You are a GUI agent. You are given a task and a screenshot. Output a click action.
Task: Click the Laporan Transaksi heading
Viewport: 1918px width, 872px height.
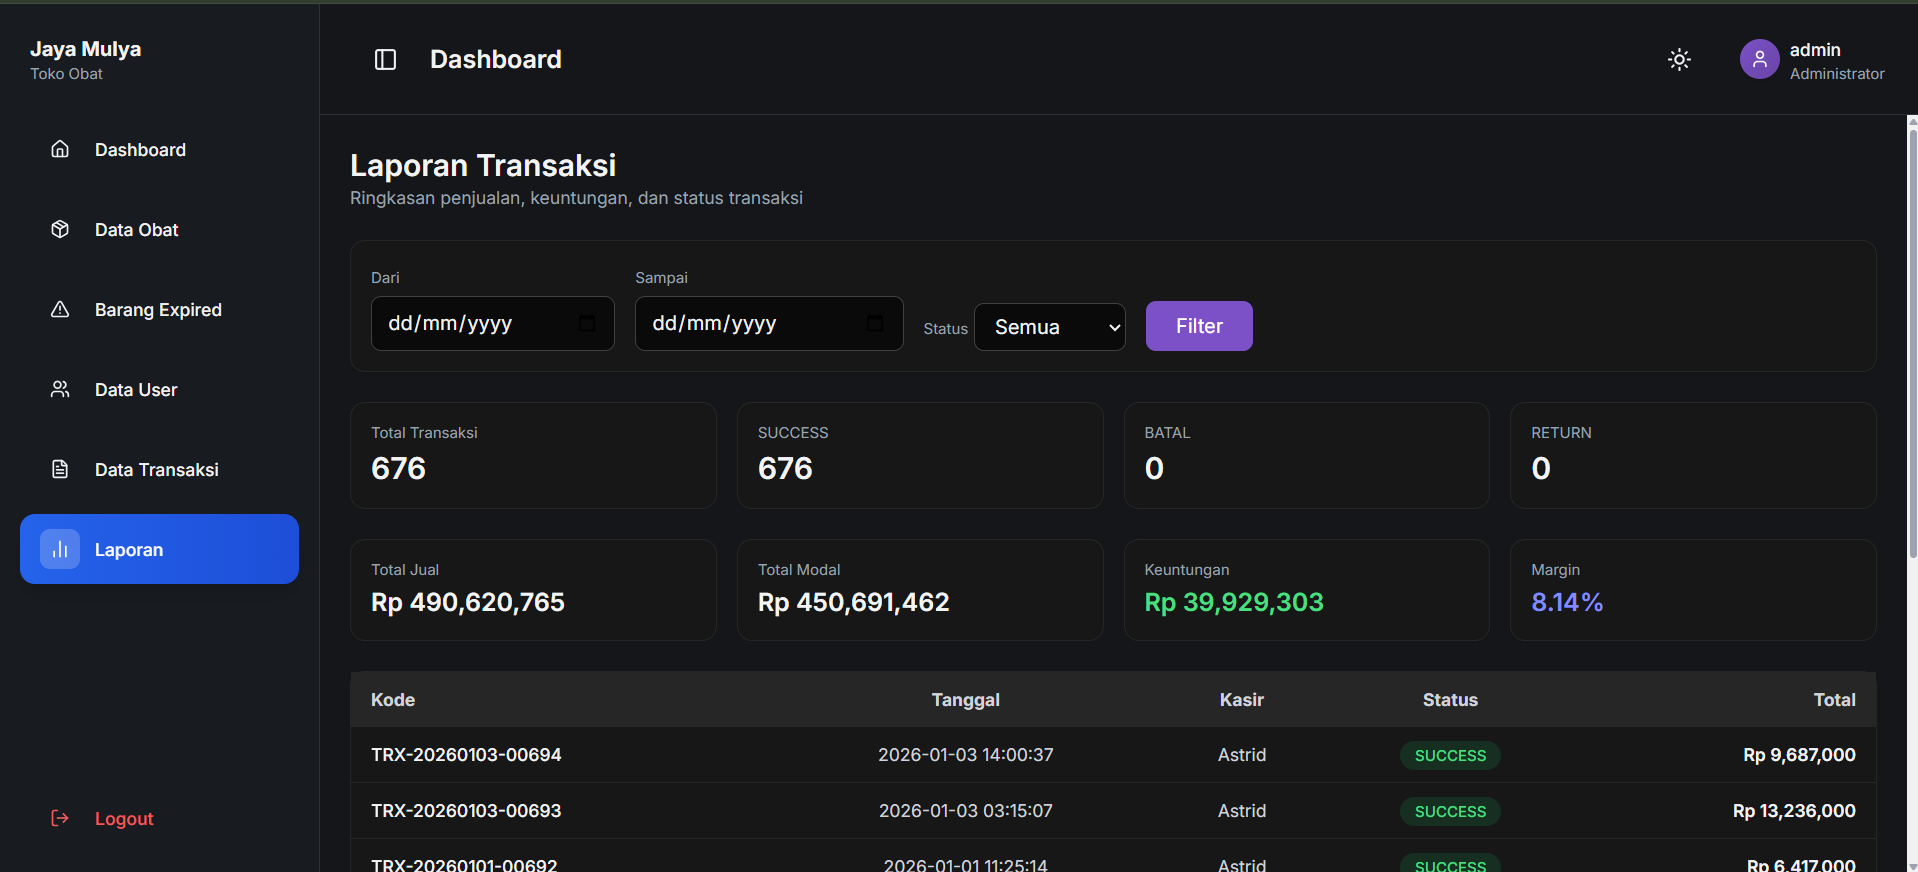tap(483, 165)
